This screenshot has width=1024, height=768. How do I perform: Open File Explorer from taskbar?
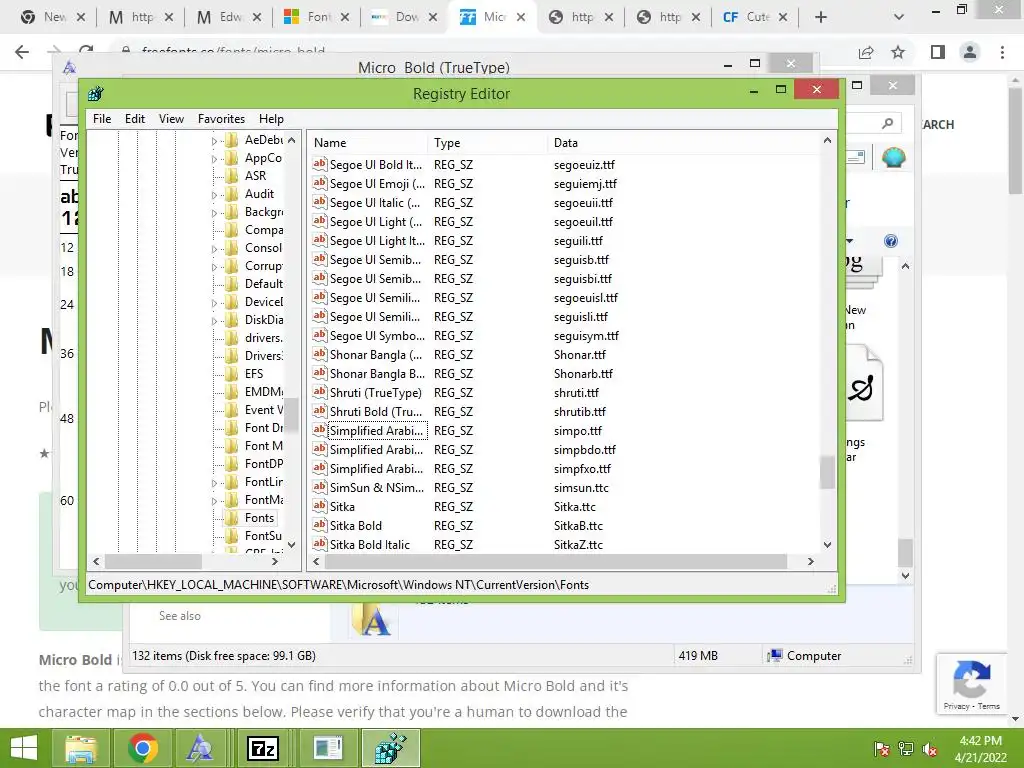point(81,748)
